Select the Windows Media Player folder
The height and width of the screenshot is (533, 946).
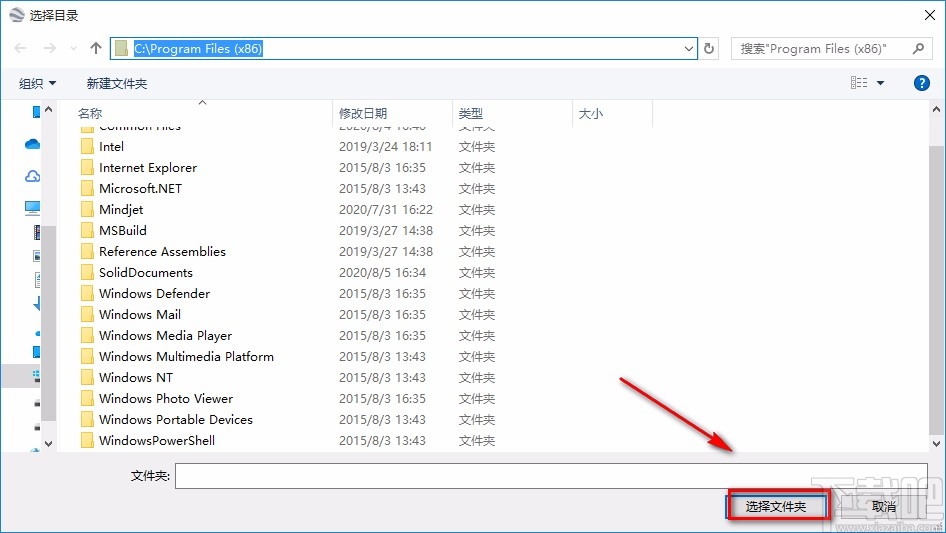pos(165,336)
